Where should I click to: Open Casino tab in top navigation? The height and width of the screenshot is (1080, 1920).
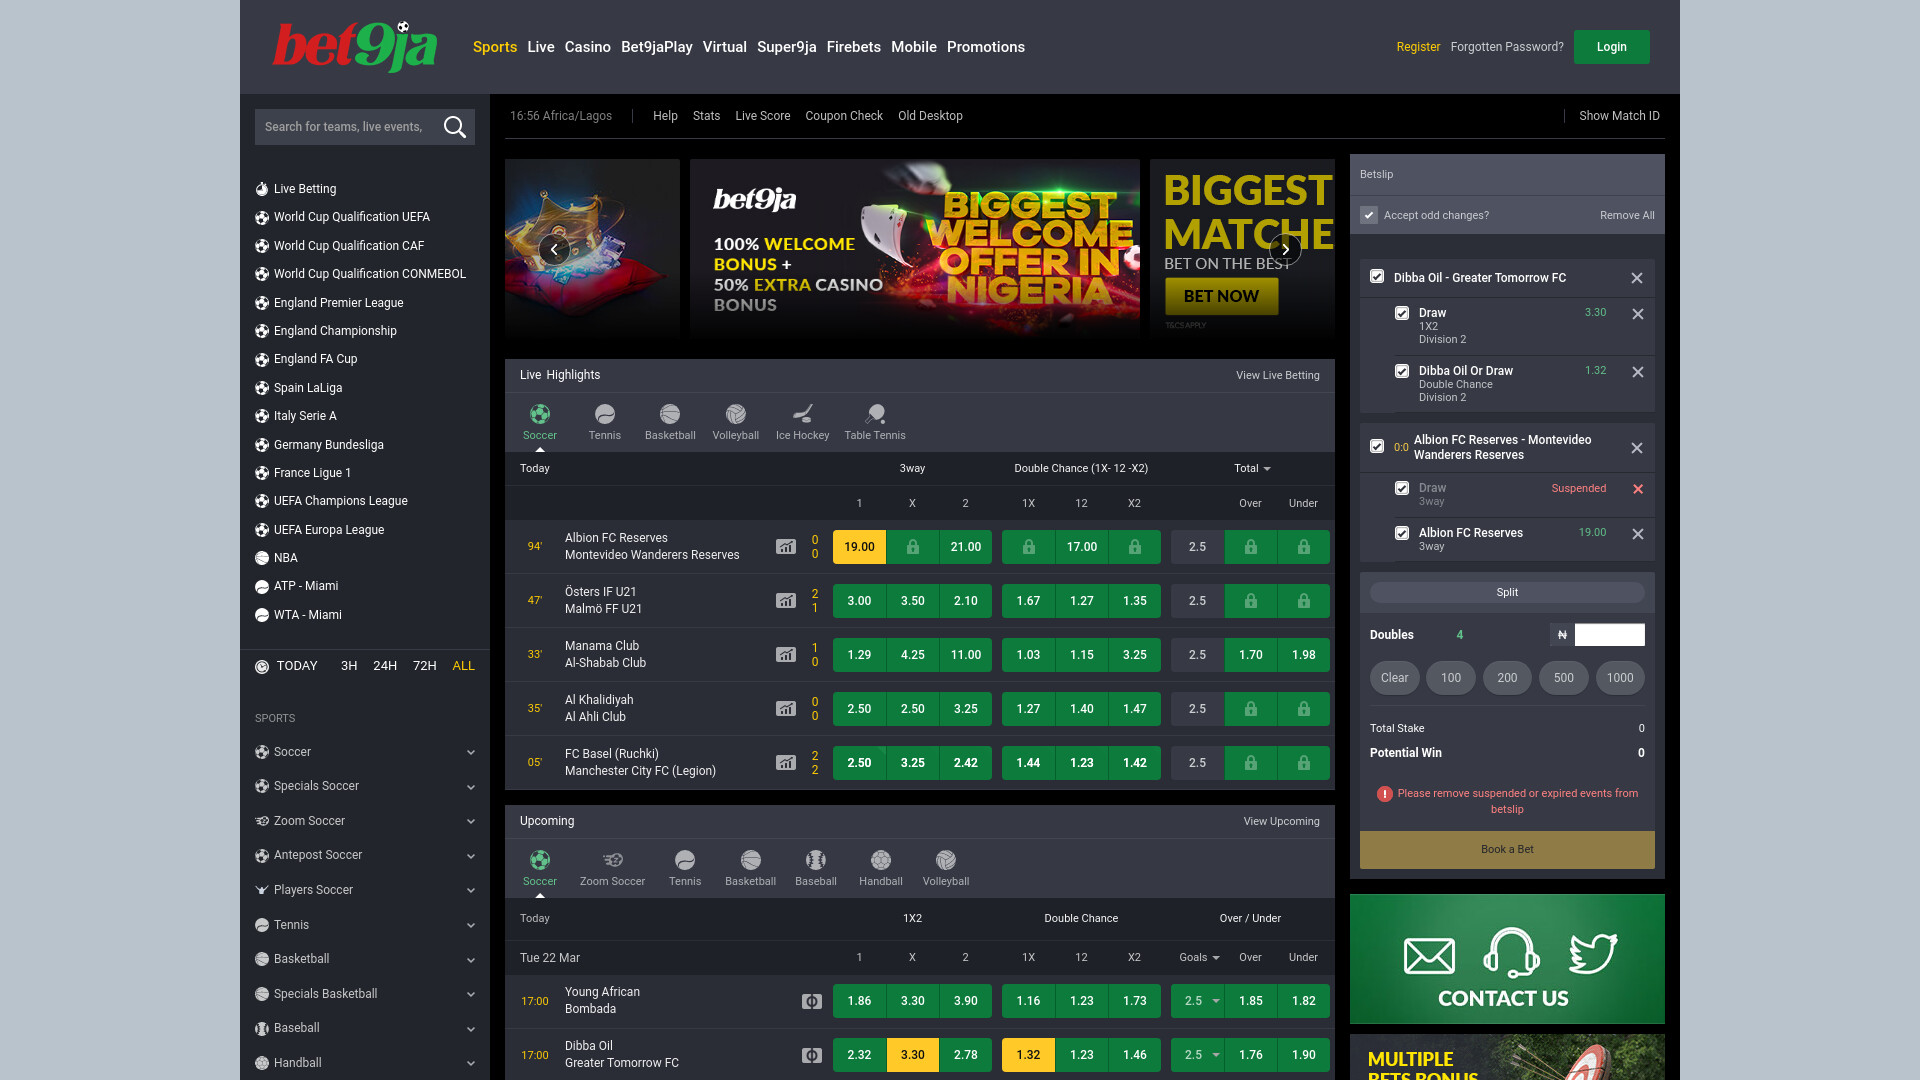[587, 47]
